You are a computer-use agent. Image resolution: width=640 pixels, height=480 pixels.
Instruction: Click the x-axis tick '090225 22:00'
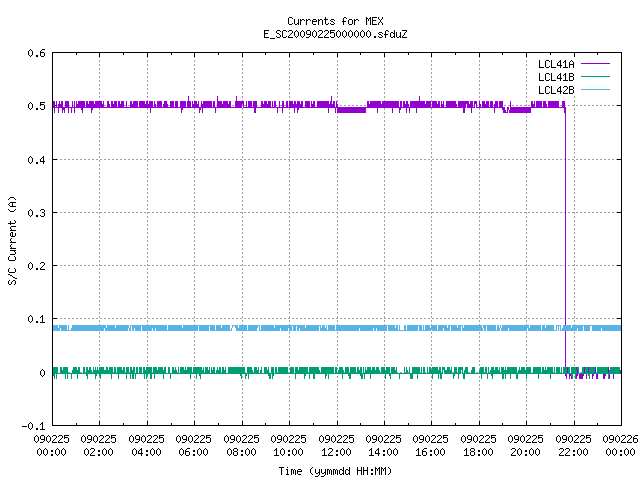[x=573, y=445]
